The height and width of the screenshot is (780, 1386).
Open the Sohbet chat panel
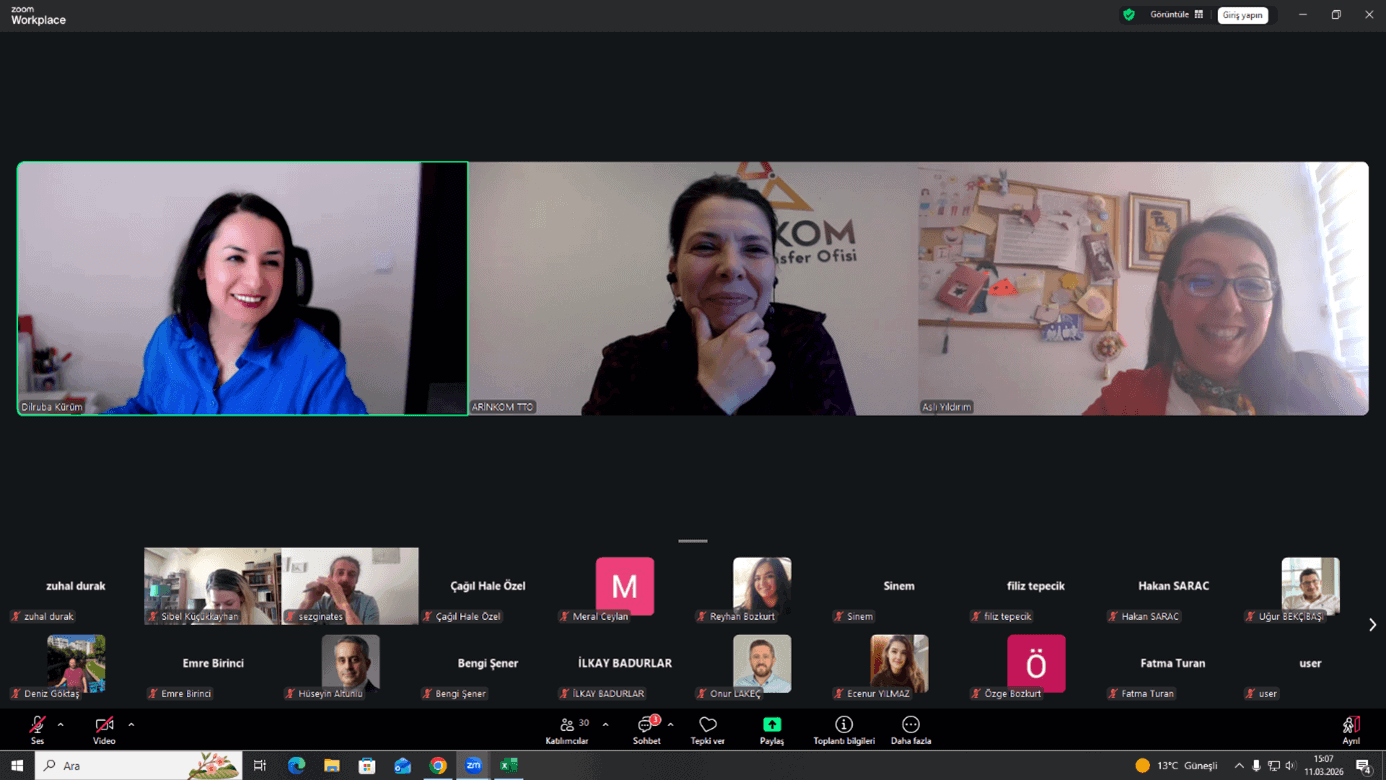[646, 729]
